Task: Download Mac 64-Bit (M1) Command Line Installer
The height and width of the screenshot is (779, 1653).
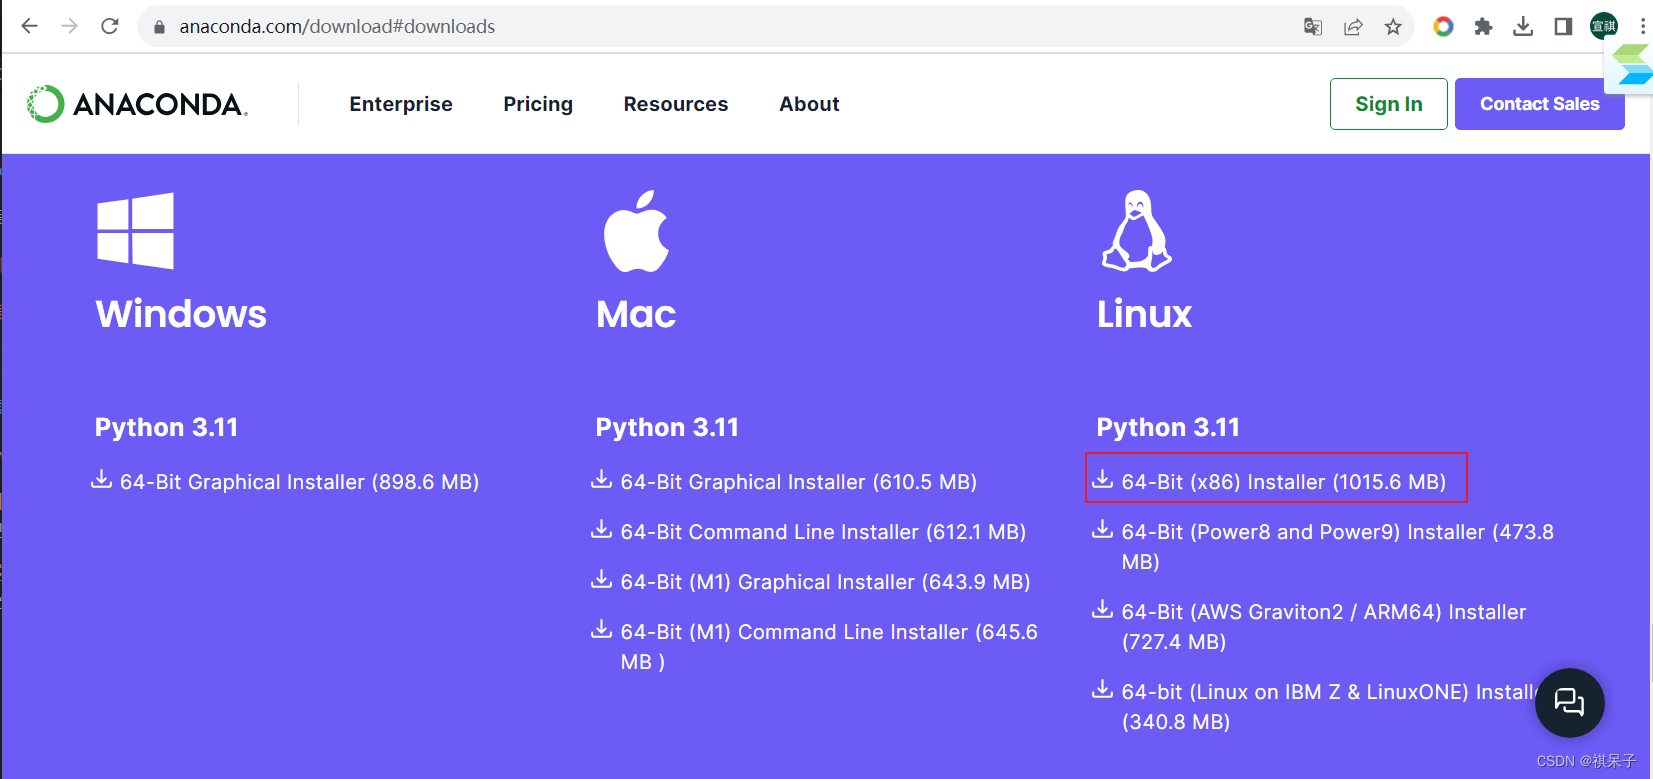Action: [829, 647]
